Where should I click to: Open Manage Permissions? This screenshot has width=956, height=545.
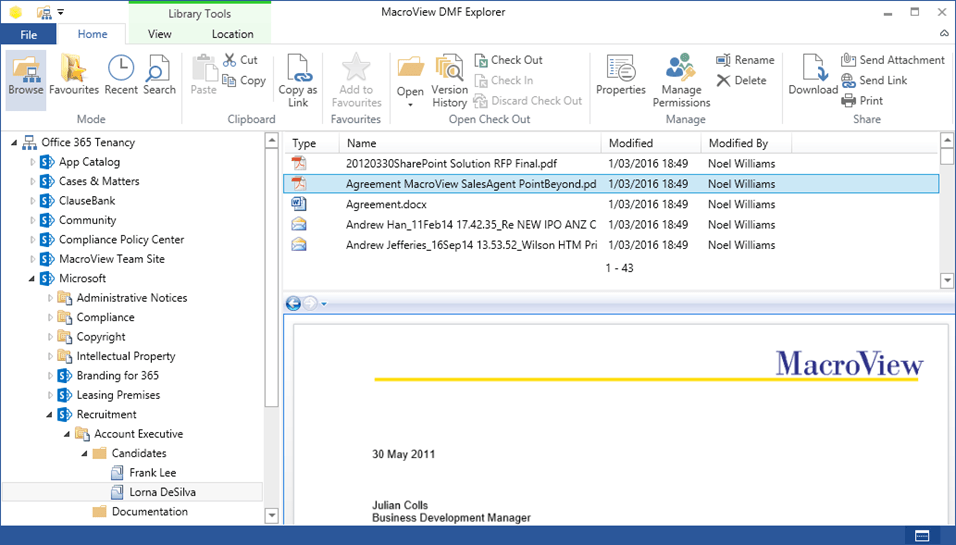point(681,80)
